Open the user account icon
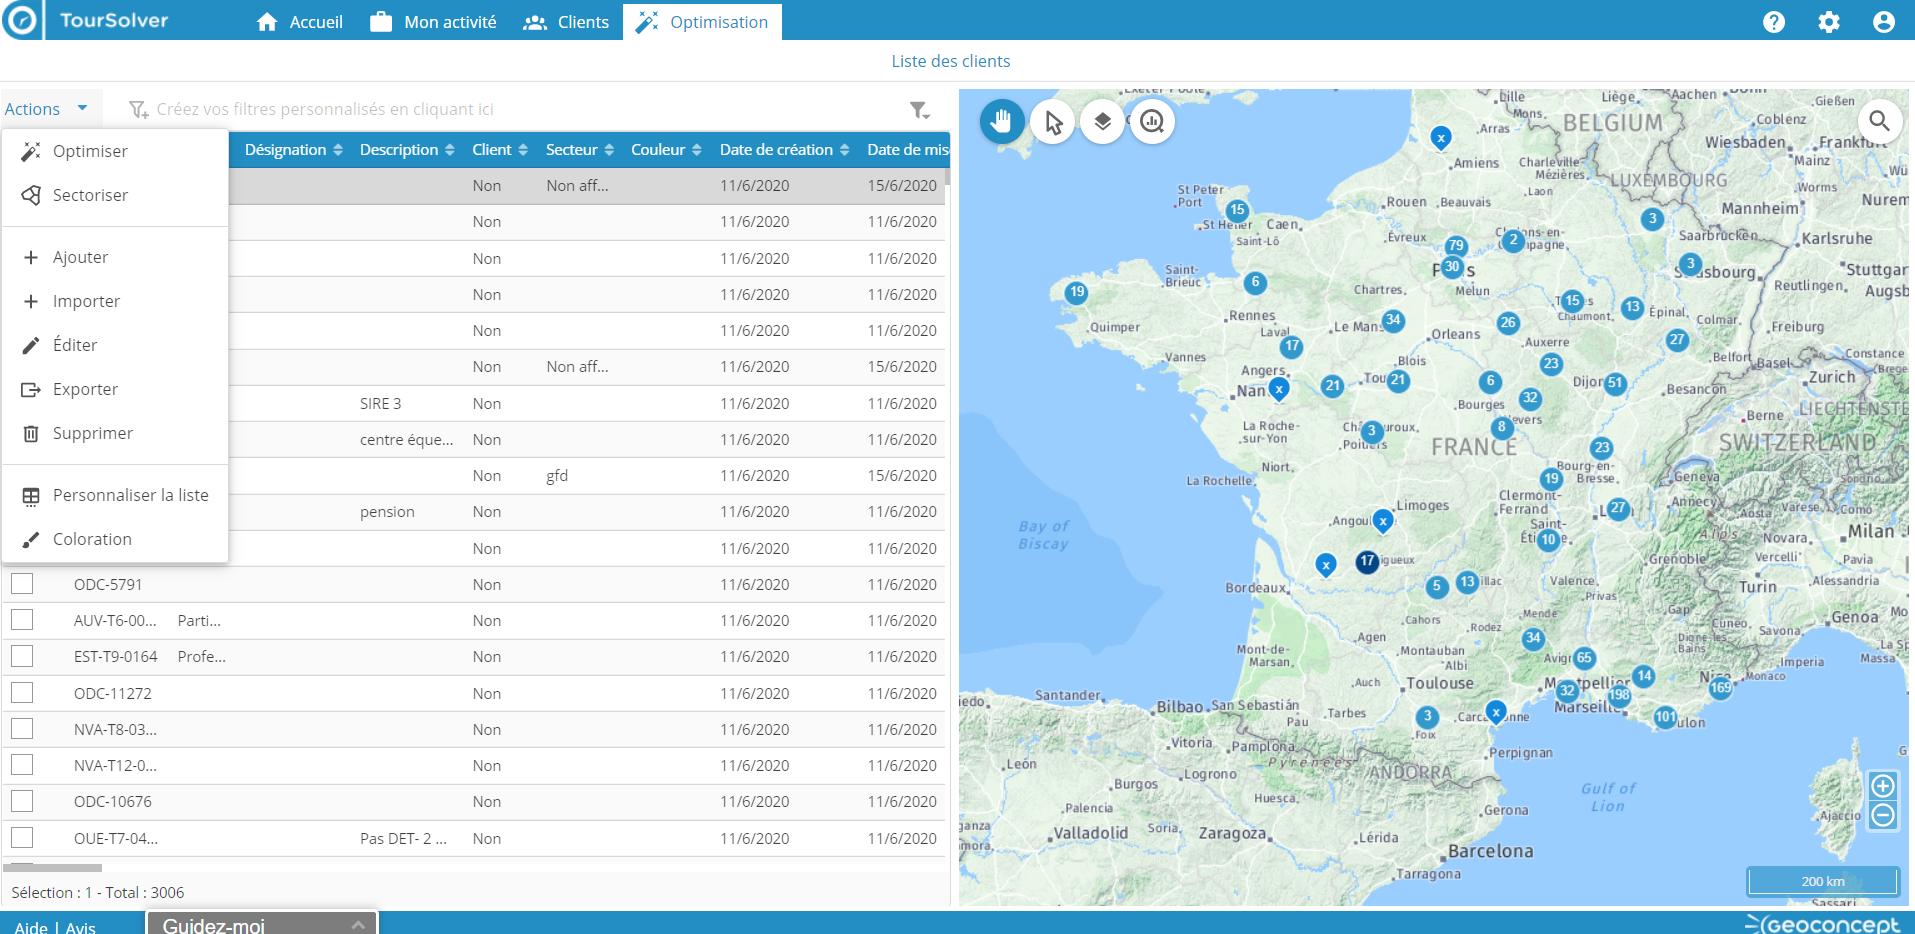The width and height of the screenshot is (1915, 934). pyautogui.click(x=1883, y=22)
